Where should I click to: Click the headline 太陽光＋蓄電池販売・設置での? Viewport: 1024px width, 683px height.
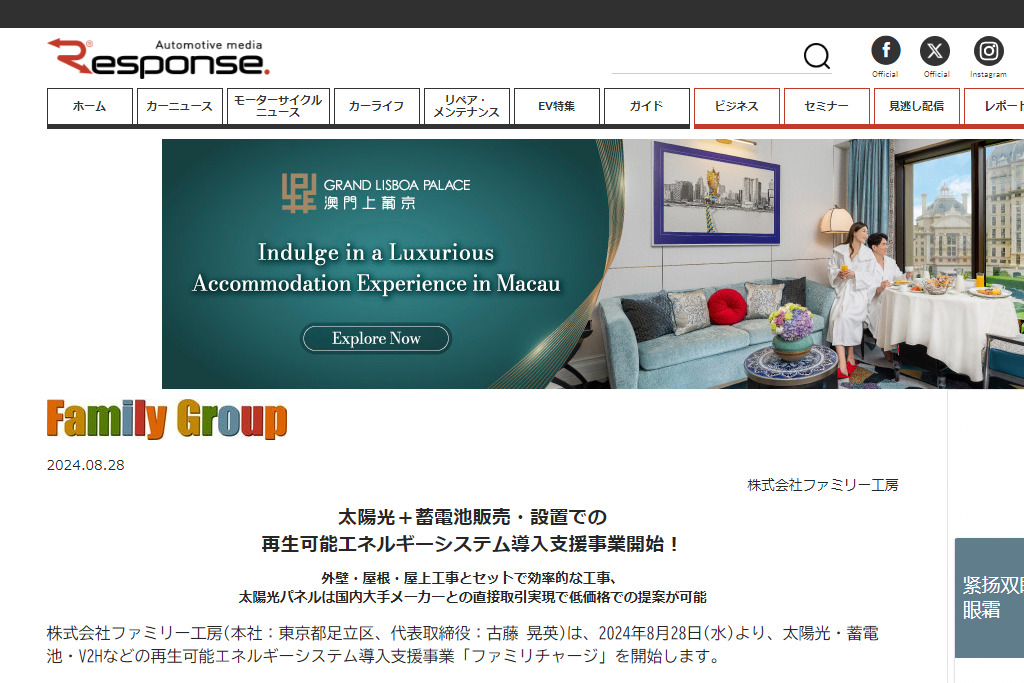pyautogui.click(x=472, y=517)
